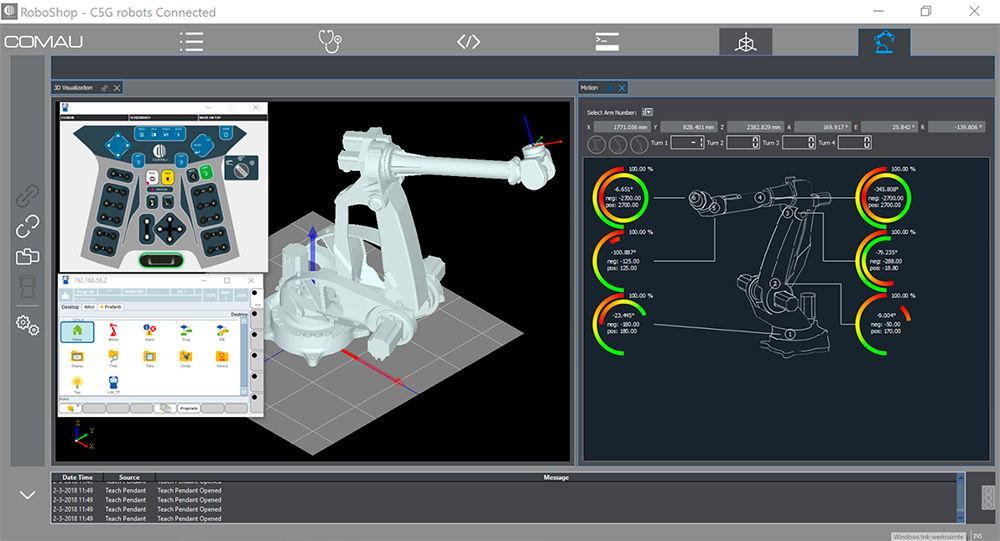Open Files icon in pendant desktop
1000x541 pixels.
click(114, 359)
